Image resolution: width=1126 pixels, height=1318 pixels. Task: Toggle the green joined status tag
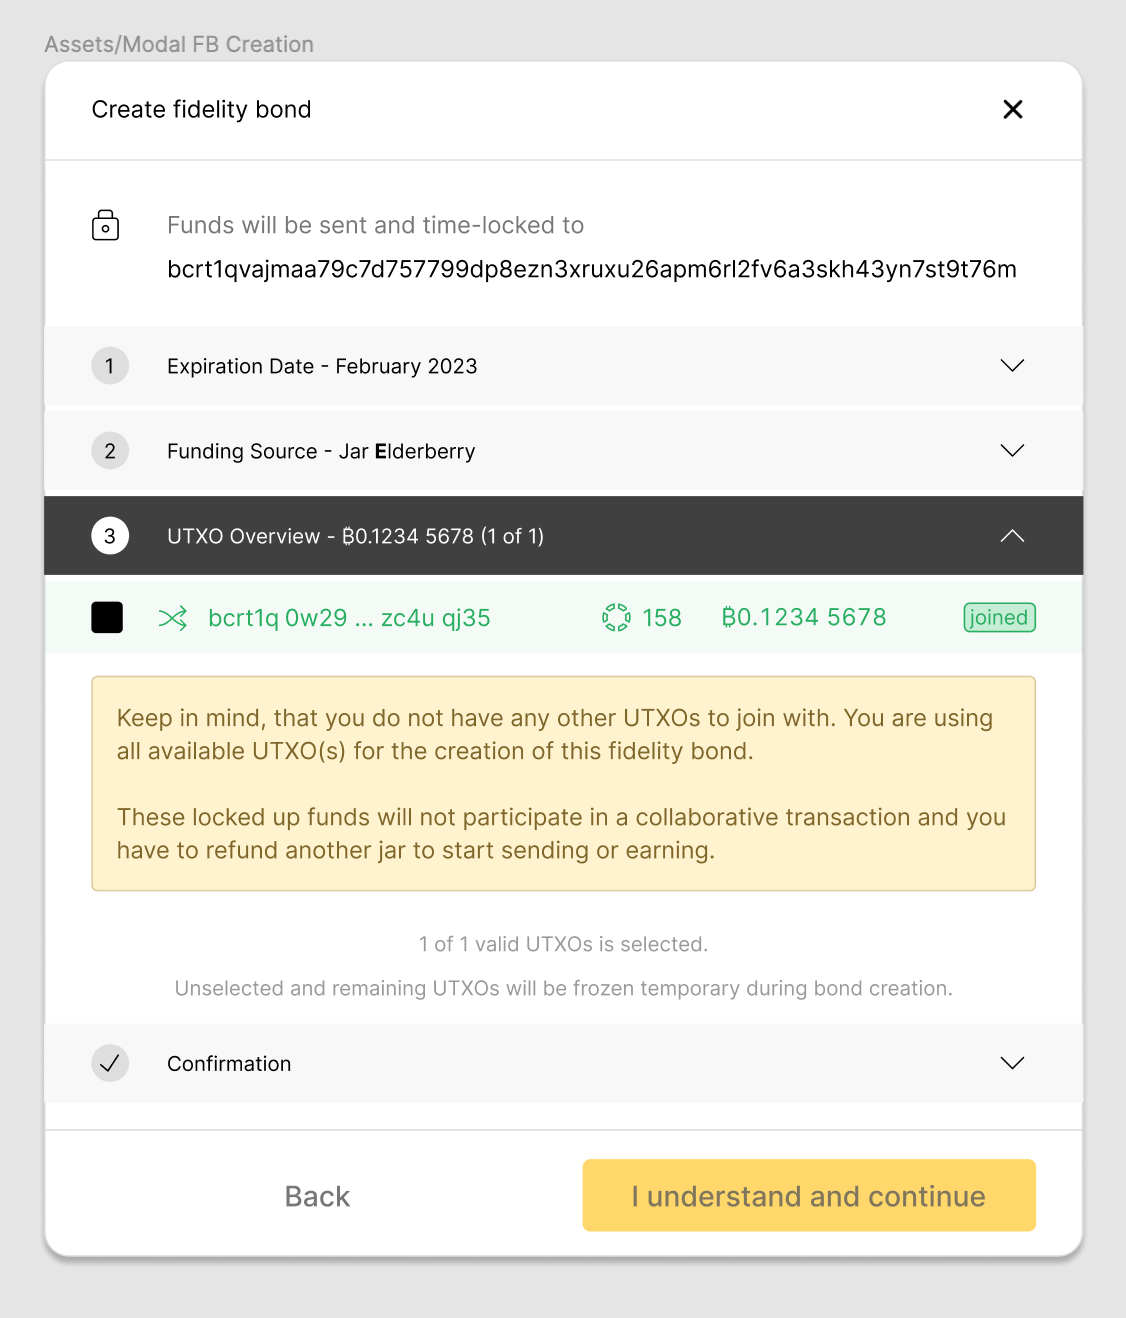[x=998, y=617]
